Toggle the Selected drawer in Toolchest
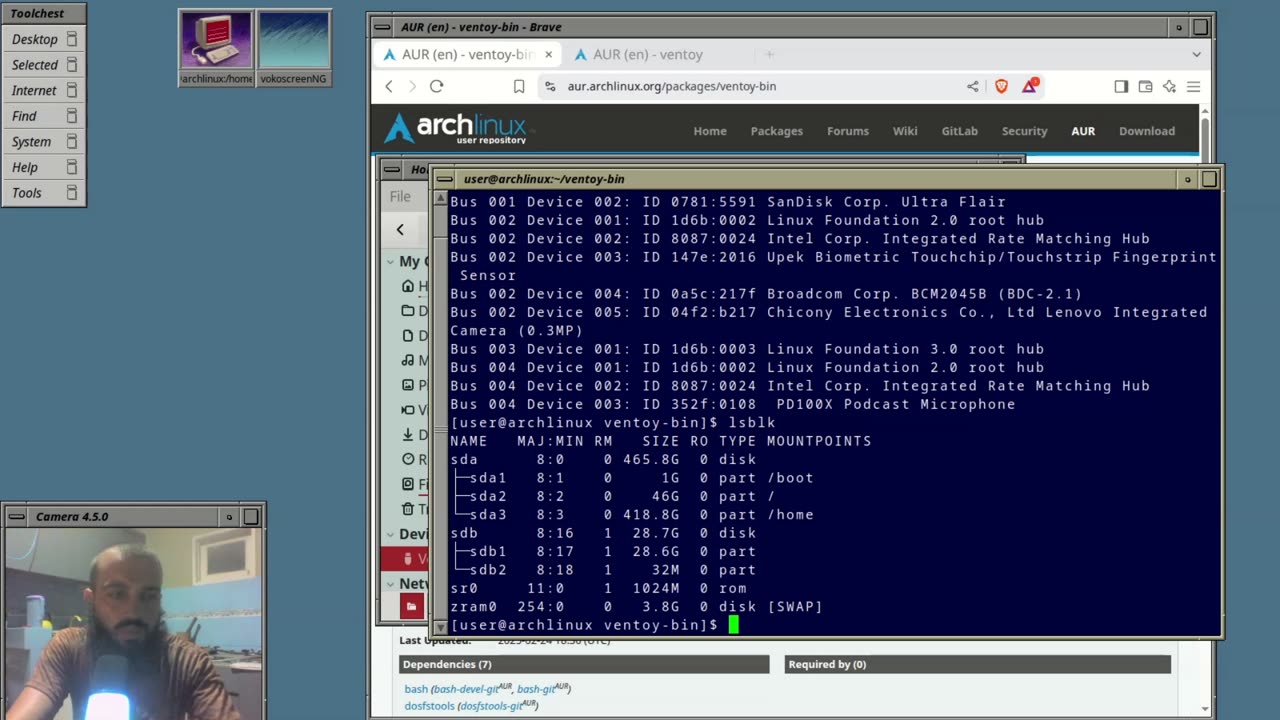Image resolution: width=1280 pixels, height=720 pixels. 72,65
